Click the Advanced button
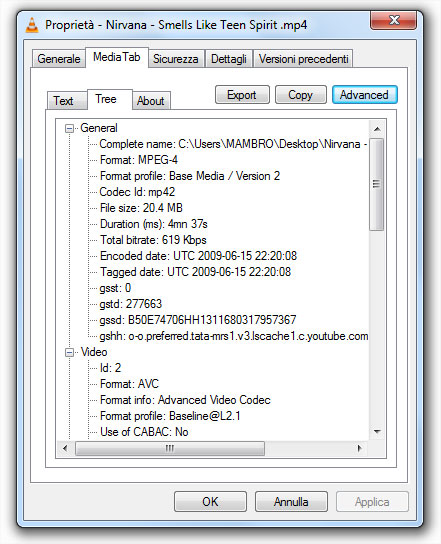This screenshot has width=441, height=544. (x=364, y=95)
